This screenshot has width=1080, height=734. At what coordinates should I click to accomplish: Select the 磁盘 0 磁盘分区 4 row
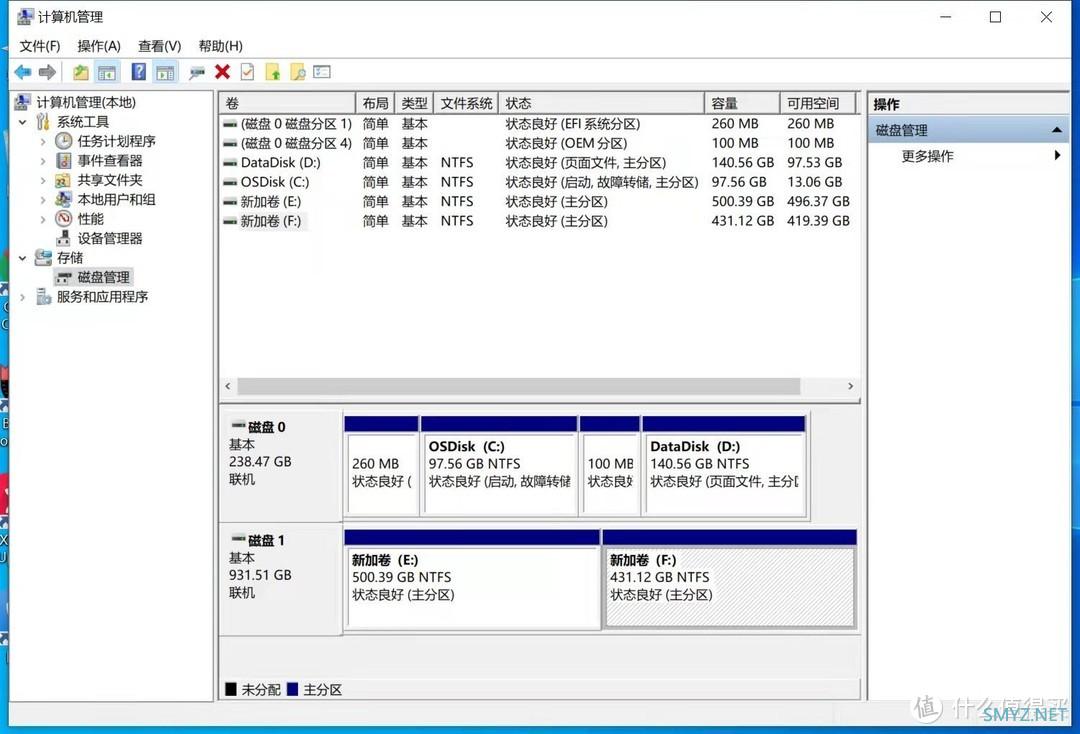pyautogui.click(x=537, y=143)
